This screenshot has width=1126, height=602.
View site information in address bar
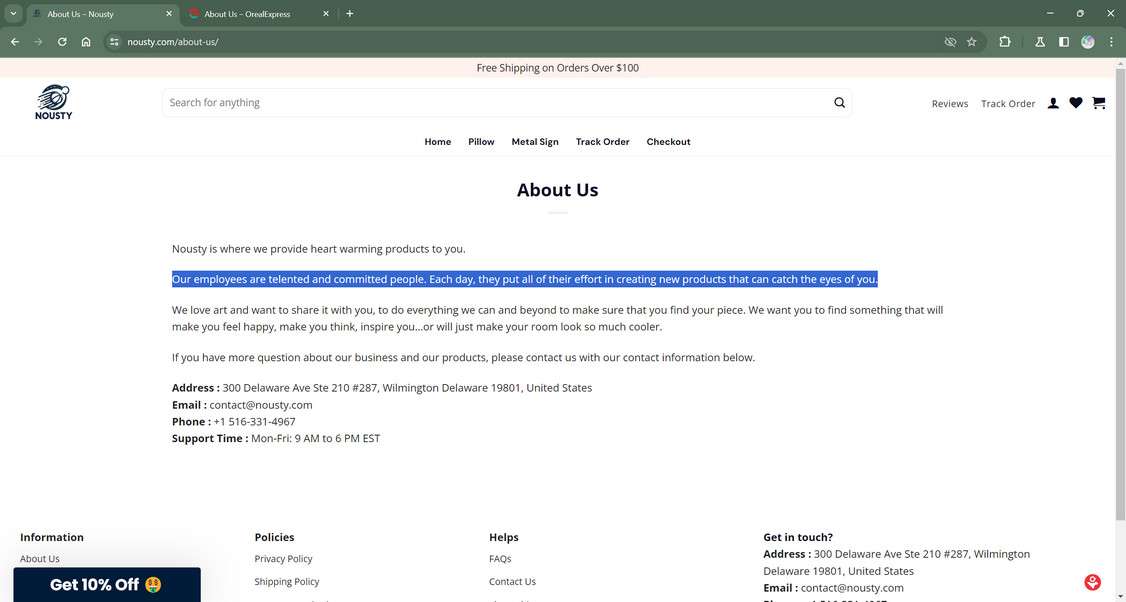pyautogui.click(x=114, y=42)
